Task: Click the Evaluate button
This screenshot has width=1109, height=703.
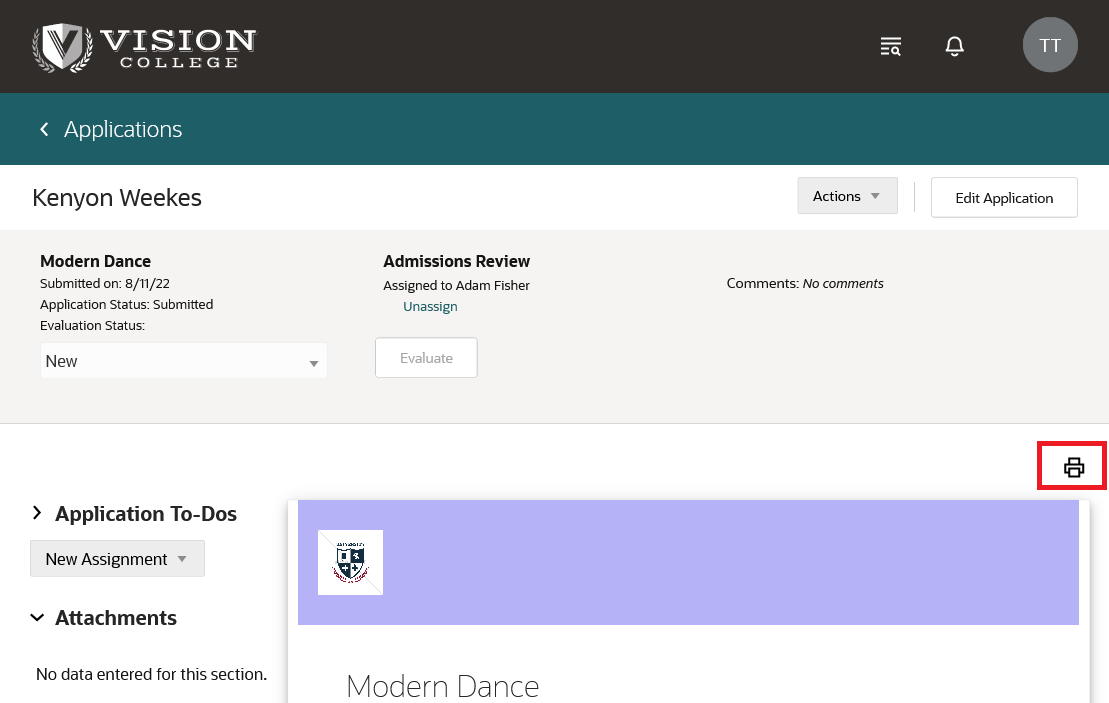Action: pyautogui.click(x=426, y=358)
